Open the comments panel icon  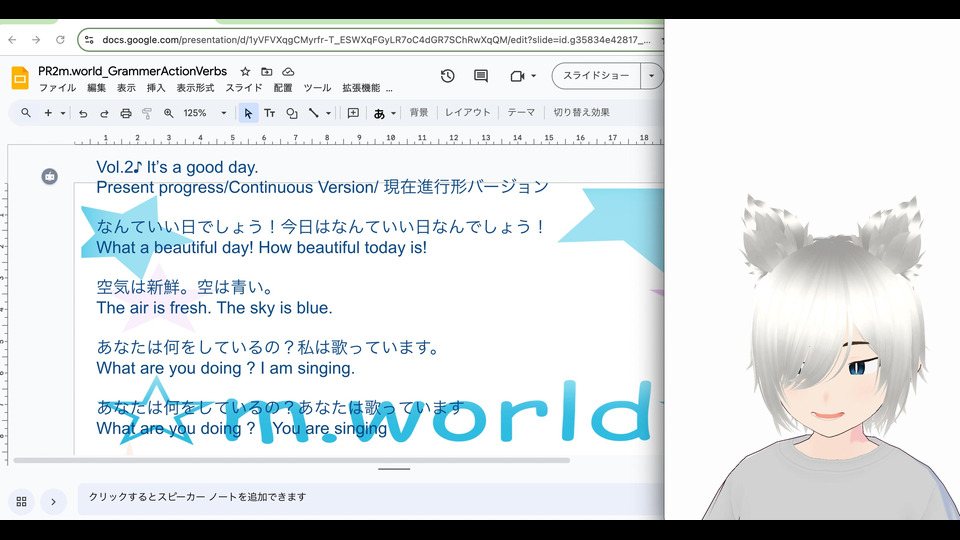pos(481,76)
